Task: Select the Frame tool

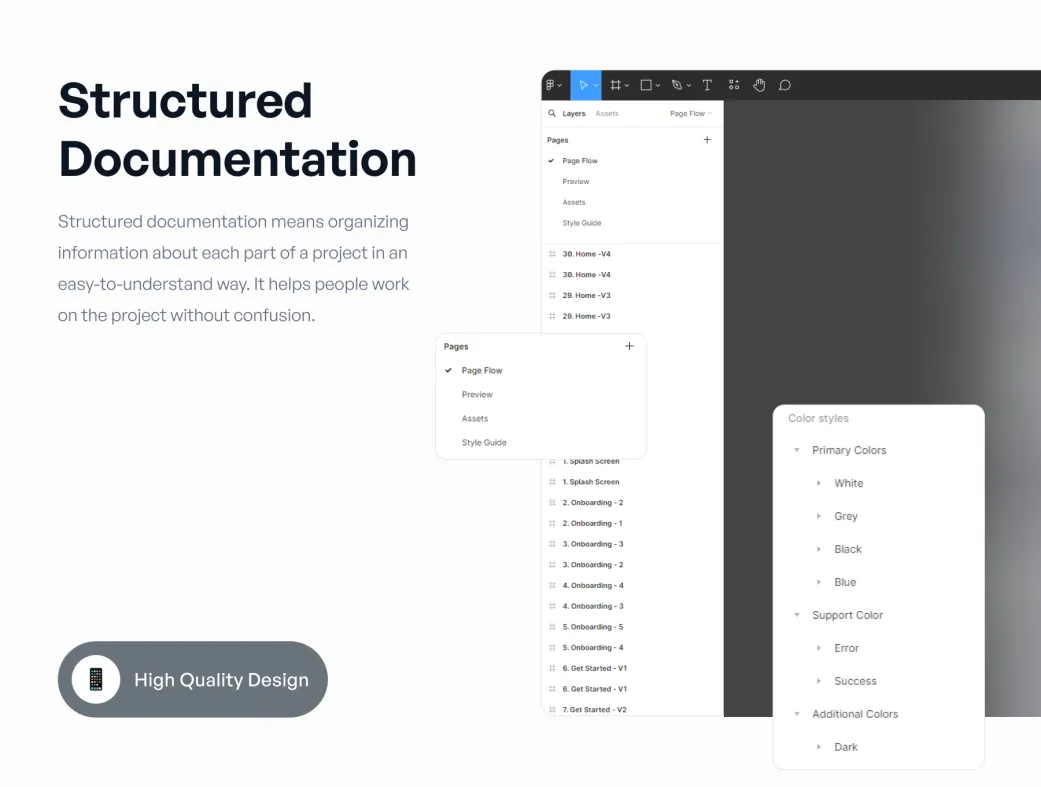Action: point(616,85)
